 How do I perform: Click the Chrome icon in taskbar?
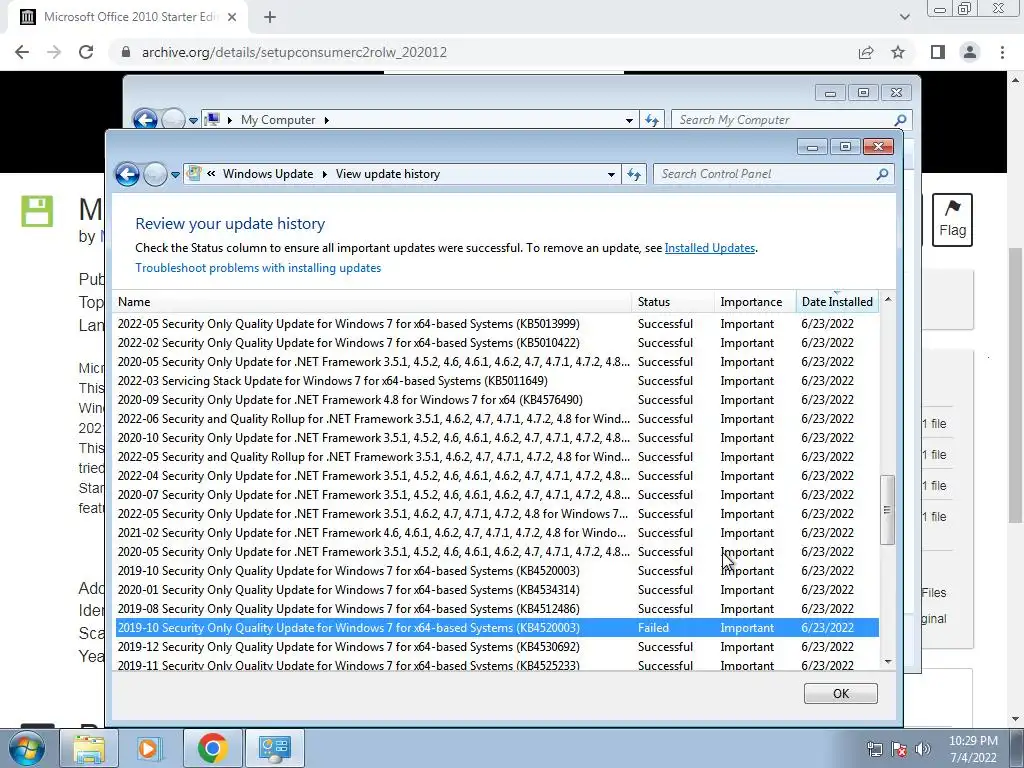click(212, 748)
